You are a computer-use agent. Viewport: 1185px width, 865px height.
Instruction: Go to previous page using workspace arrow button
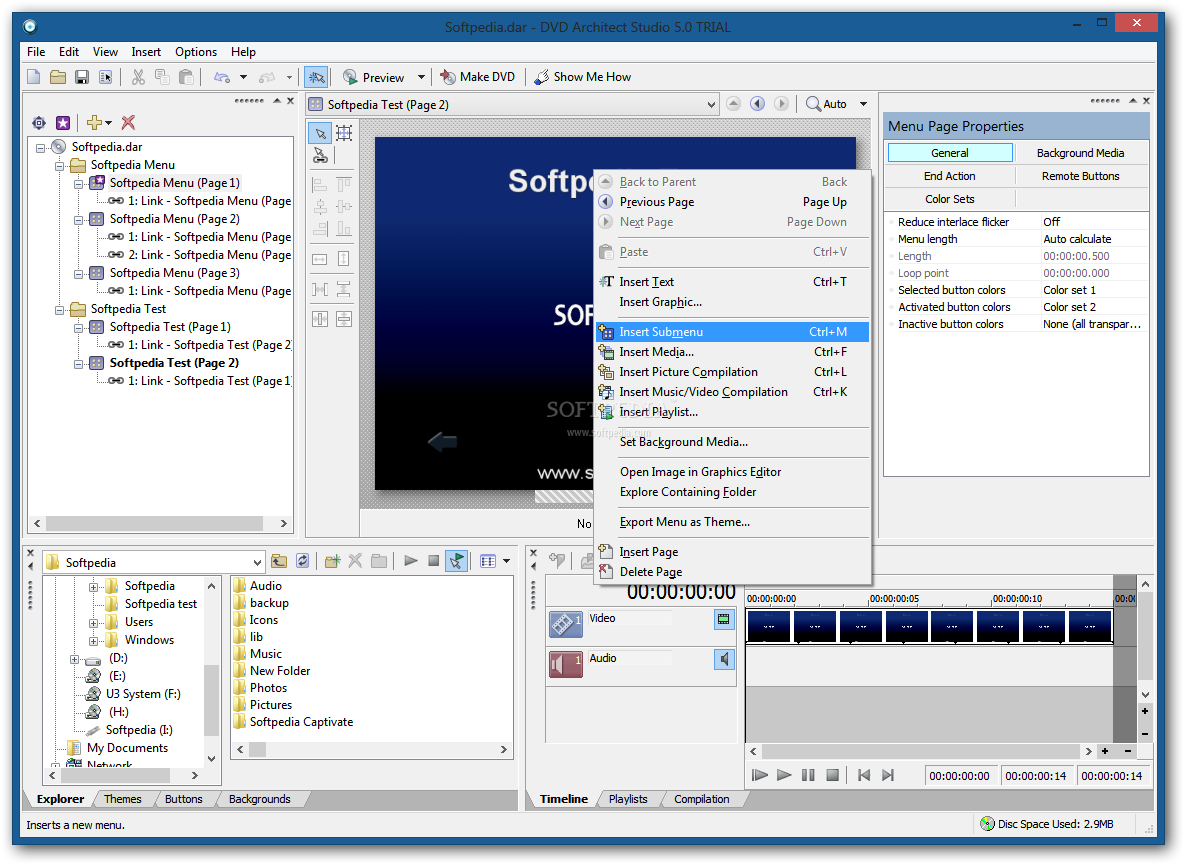click(x=757, y=103)
